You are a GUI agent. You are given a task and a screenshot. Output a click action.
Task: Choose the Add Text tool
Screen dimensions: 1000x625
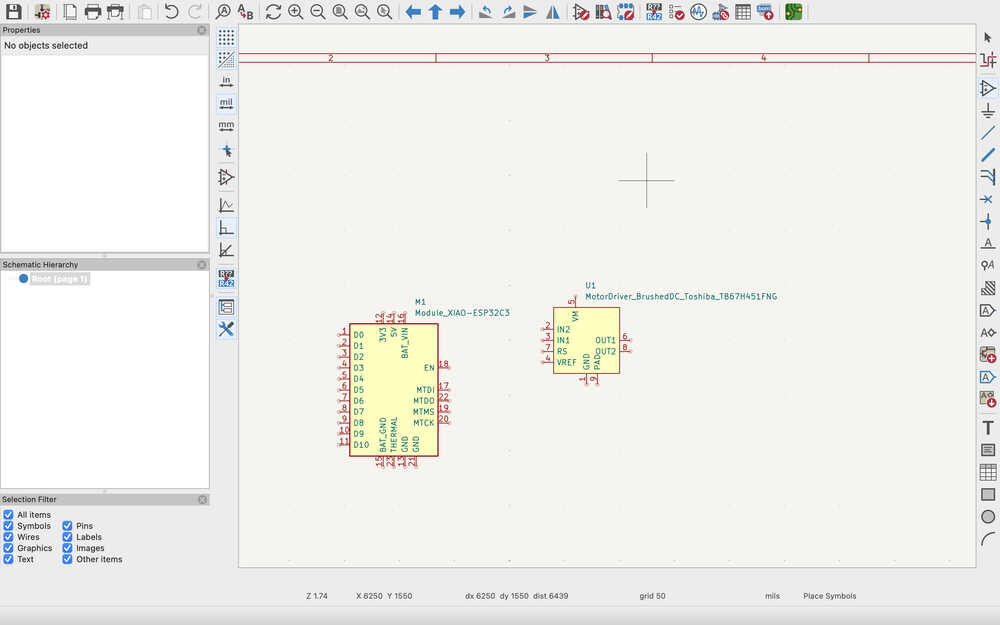(x=988, y=427)
